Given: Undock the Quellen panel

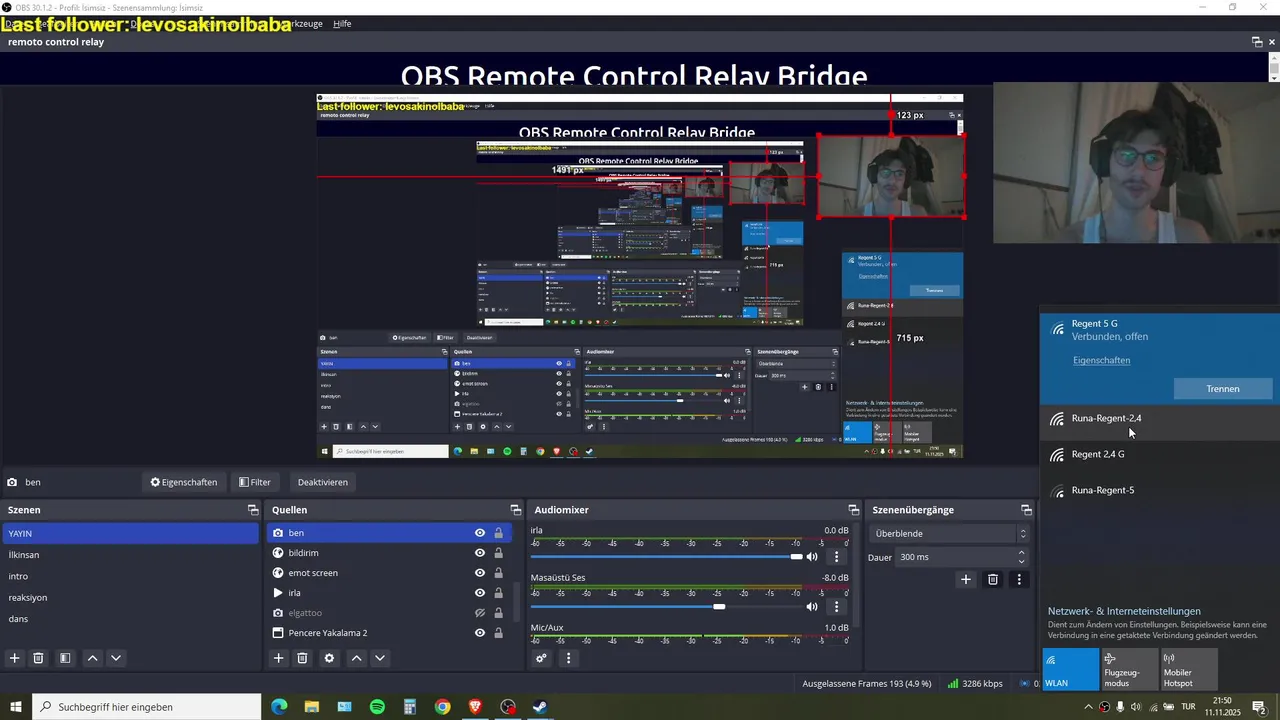Looking at the screenshot, I should tap(516, 510).
